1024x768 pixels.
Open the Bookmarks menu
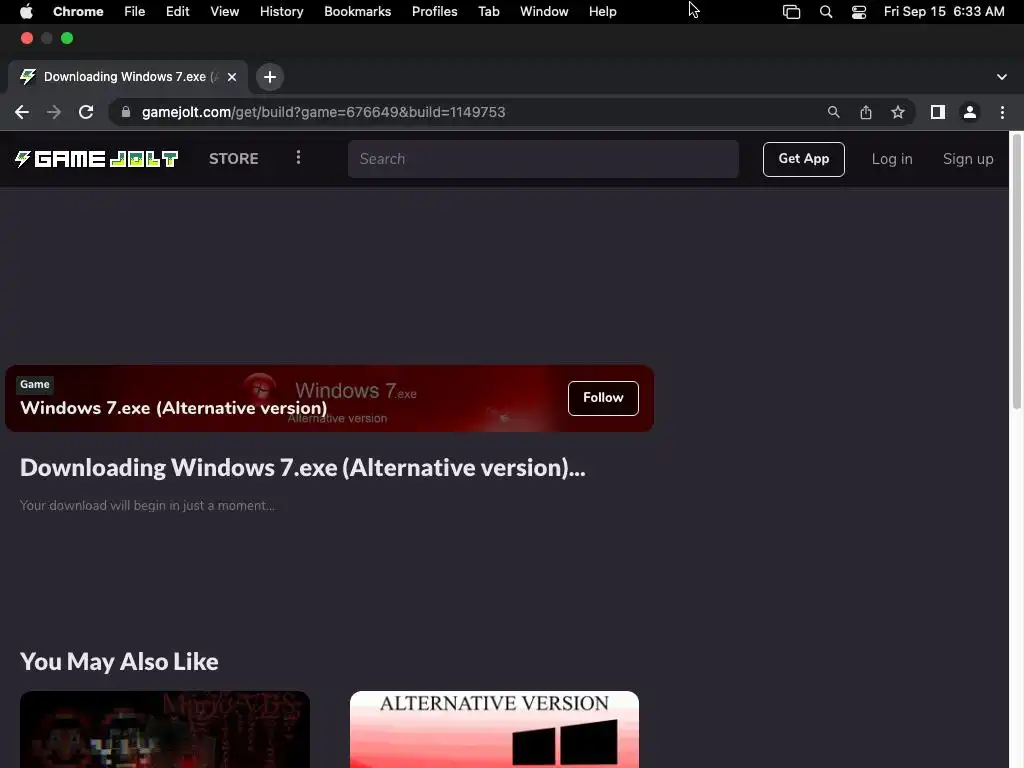tap(357, 12)
